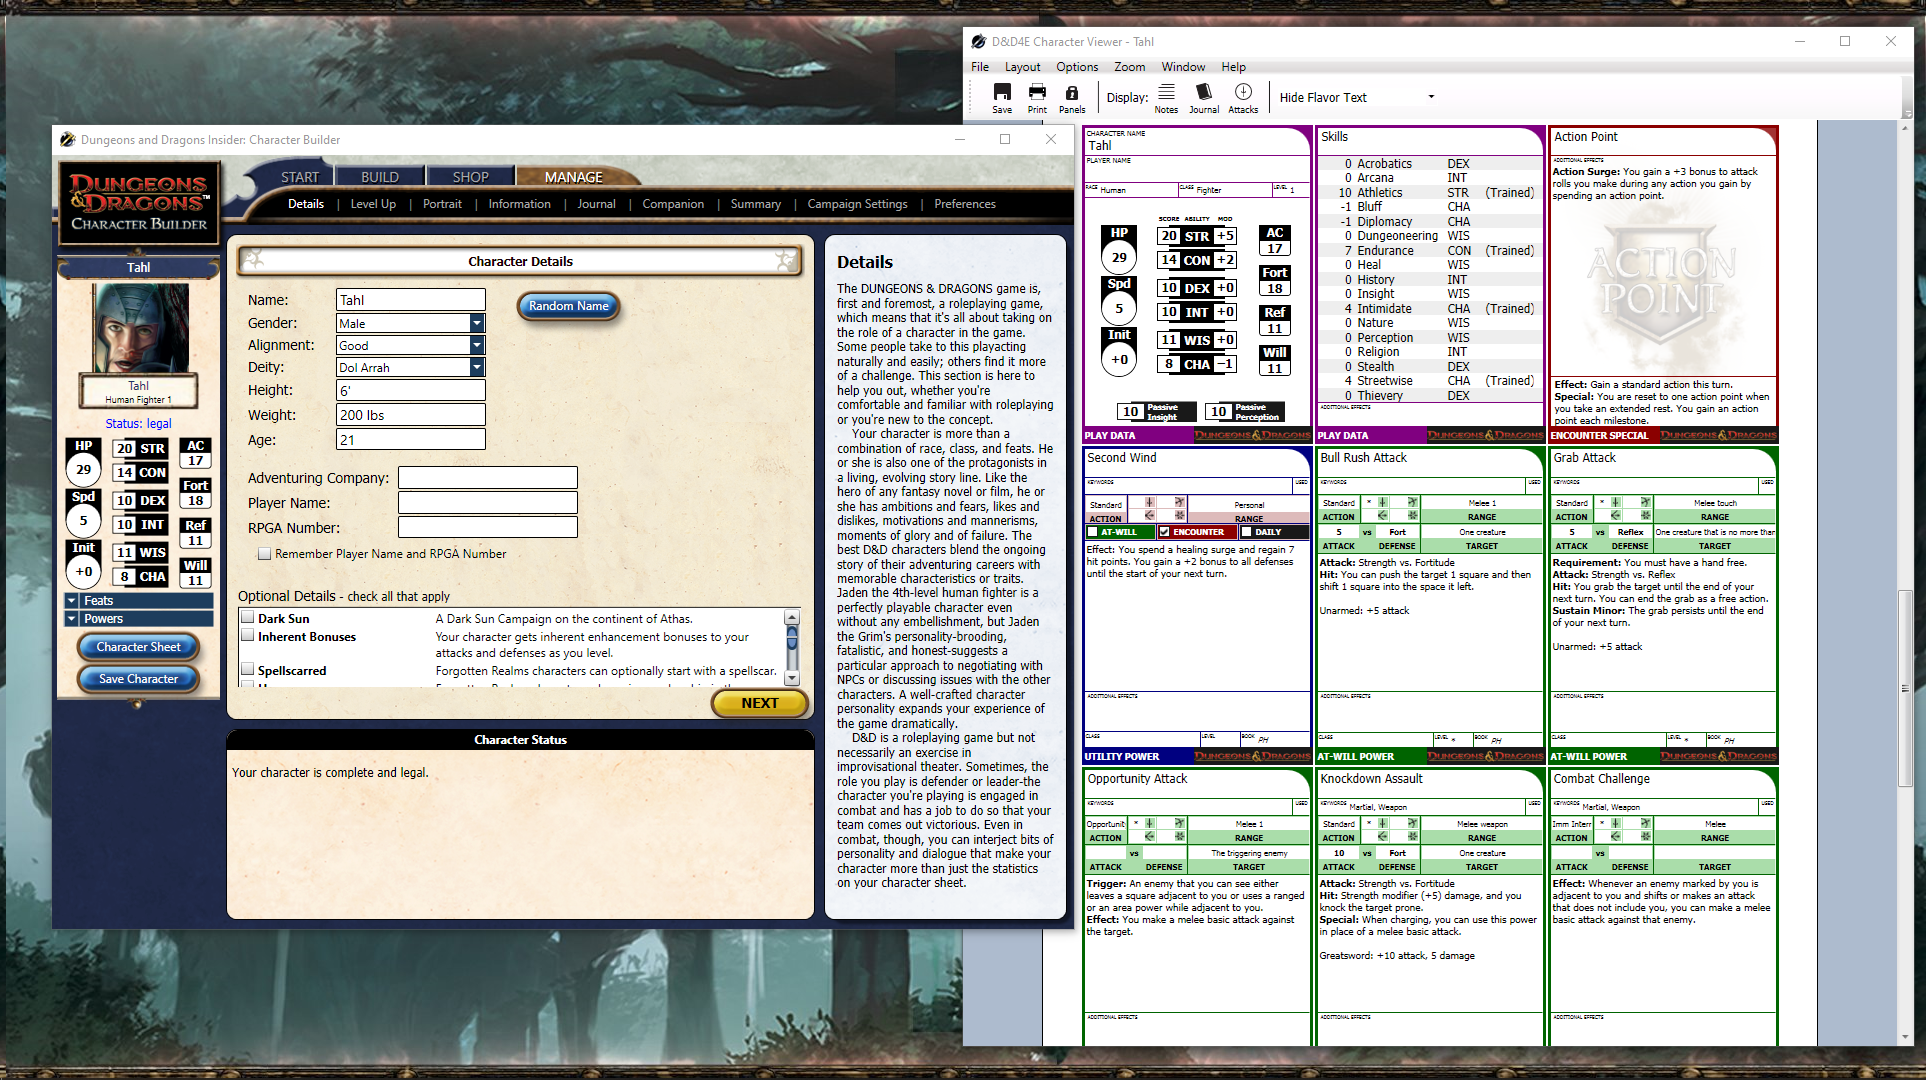
Task: Click the D&D4E Character Viewer title icon
Action: click(x=979, y=42)
